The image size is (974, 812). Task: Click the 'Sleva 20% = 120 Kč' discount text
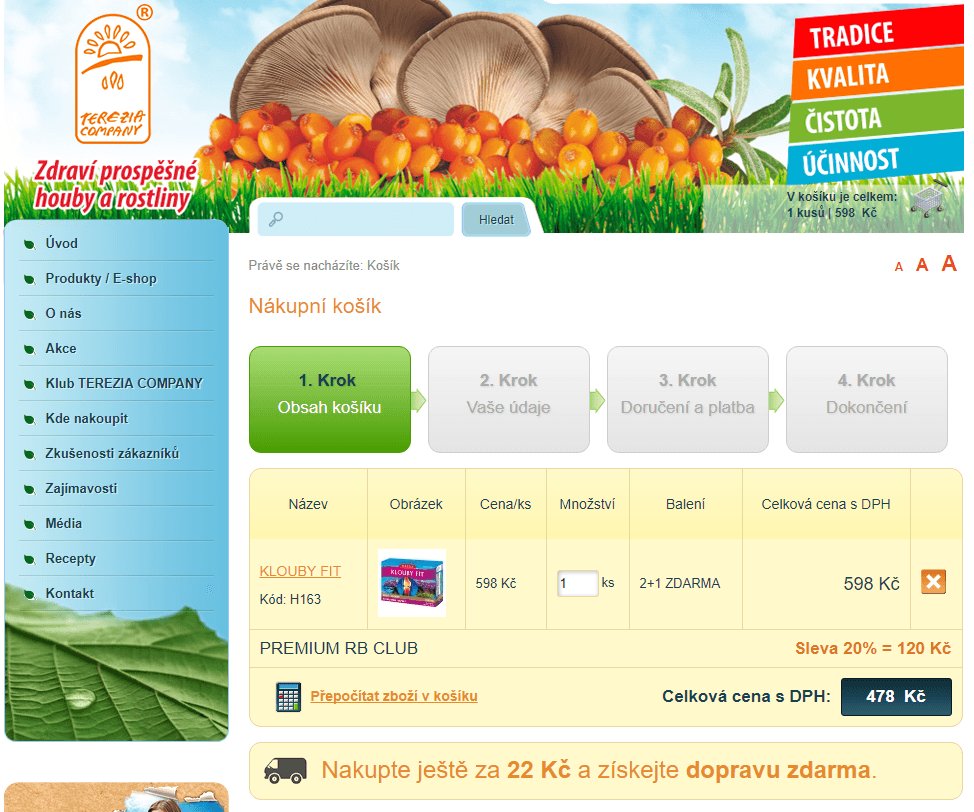click(x=873, y=648)
